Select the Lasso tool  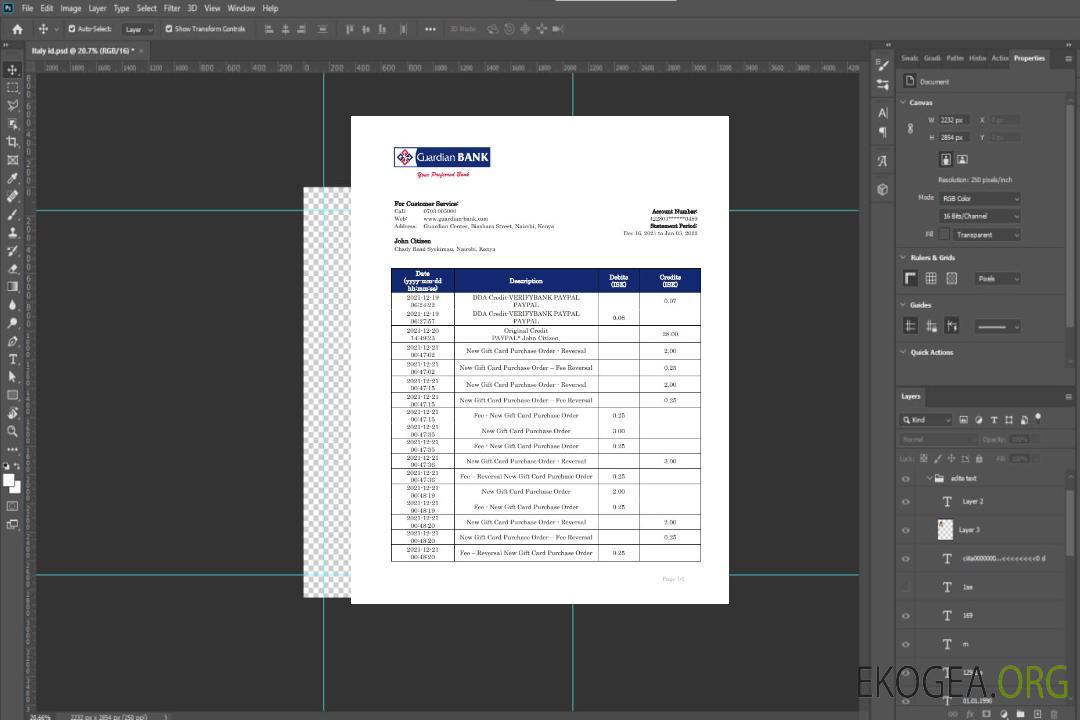pos(12,105)
